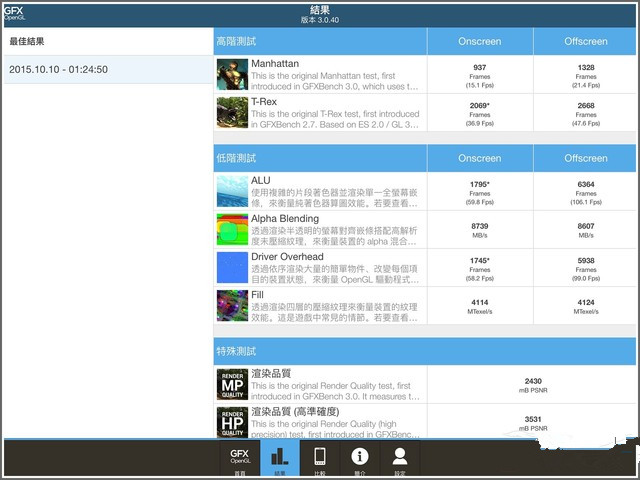Click the 結果 page title
This screenshot has height=480, width=640.
(x=320, y=9)
